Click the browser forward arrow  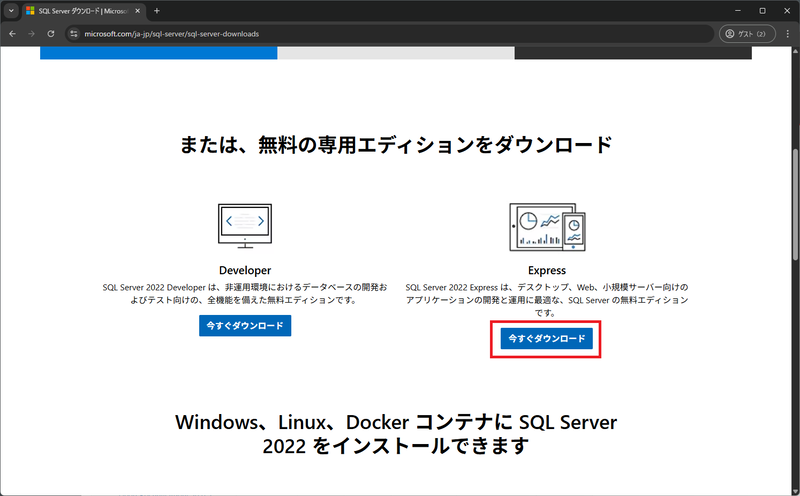(x=32, y=34)
